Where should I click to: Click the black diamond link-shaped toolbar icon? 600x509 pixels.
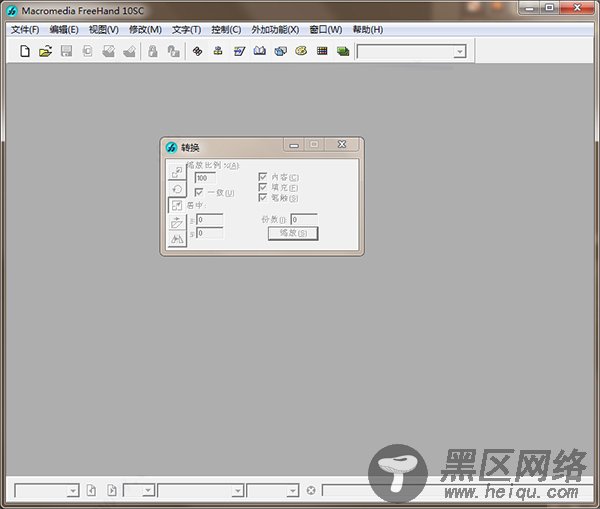pyautogui.click(x=197, y=51)
